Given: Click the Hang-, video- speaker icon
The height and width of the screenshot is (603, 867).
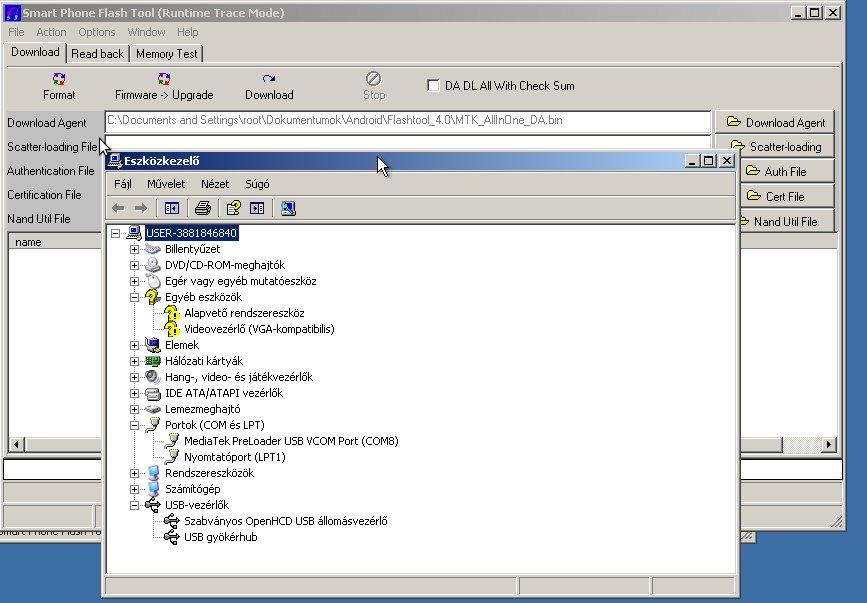Looking at the screenshot, I should tap(153, 377).
